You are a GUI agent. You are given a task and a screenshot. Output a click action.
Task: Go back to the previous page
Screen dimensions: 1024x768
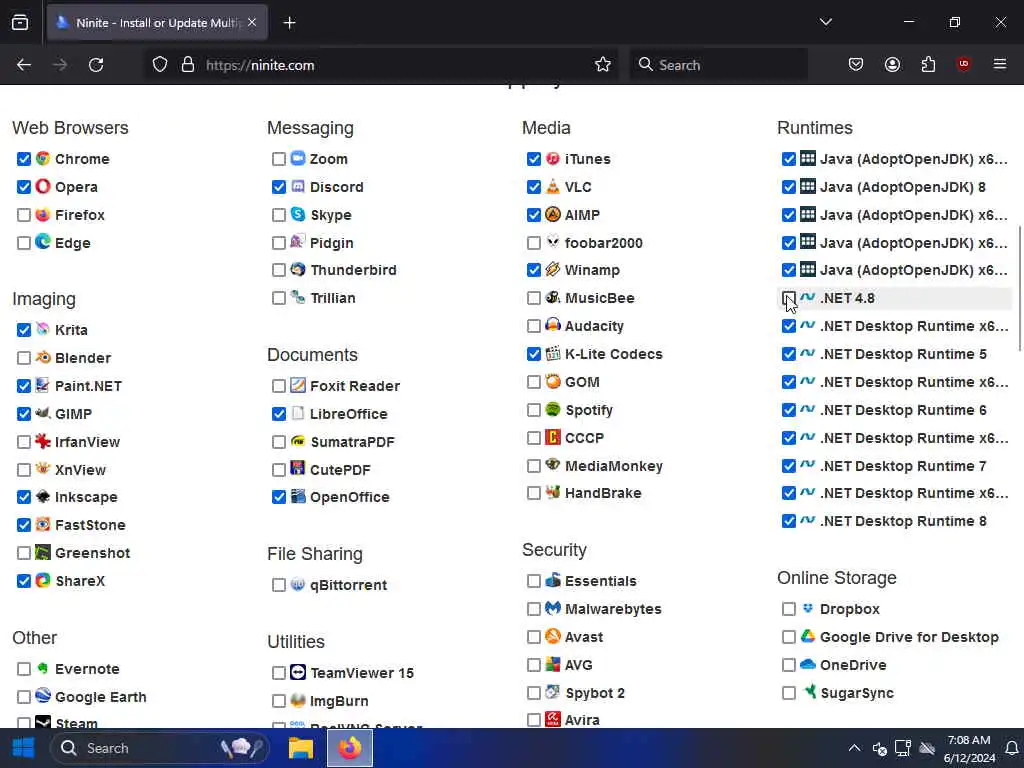(24, 65)
